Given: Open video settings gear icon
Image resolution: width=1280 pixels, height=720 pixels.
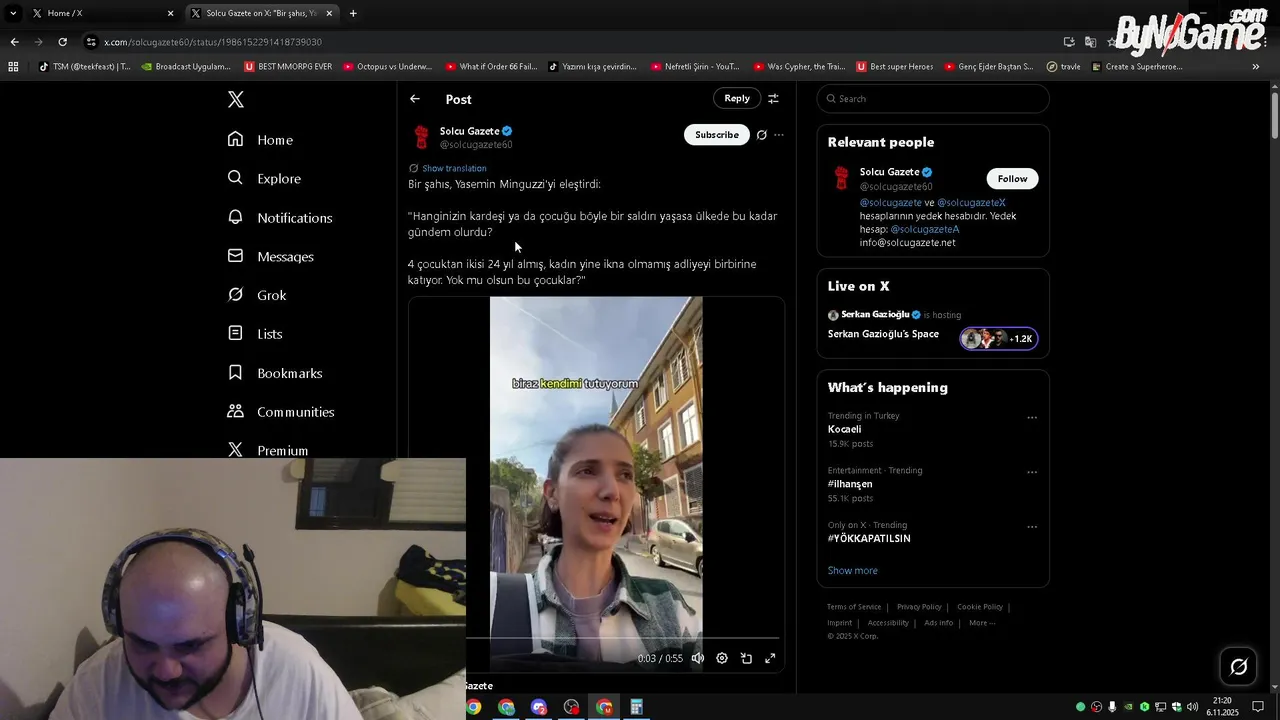Looking at the screenshot, I should [722, 658].
